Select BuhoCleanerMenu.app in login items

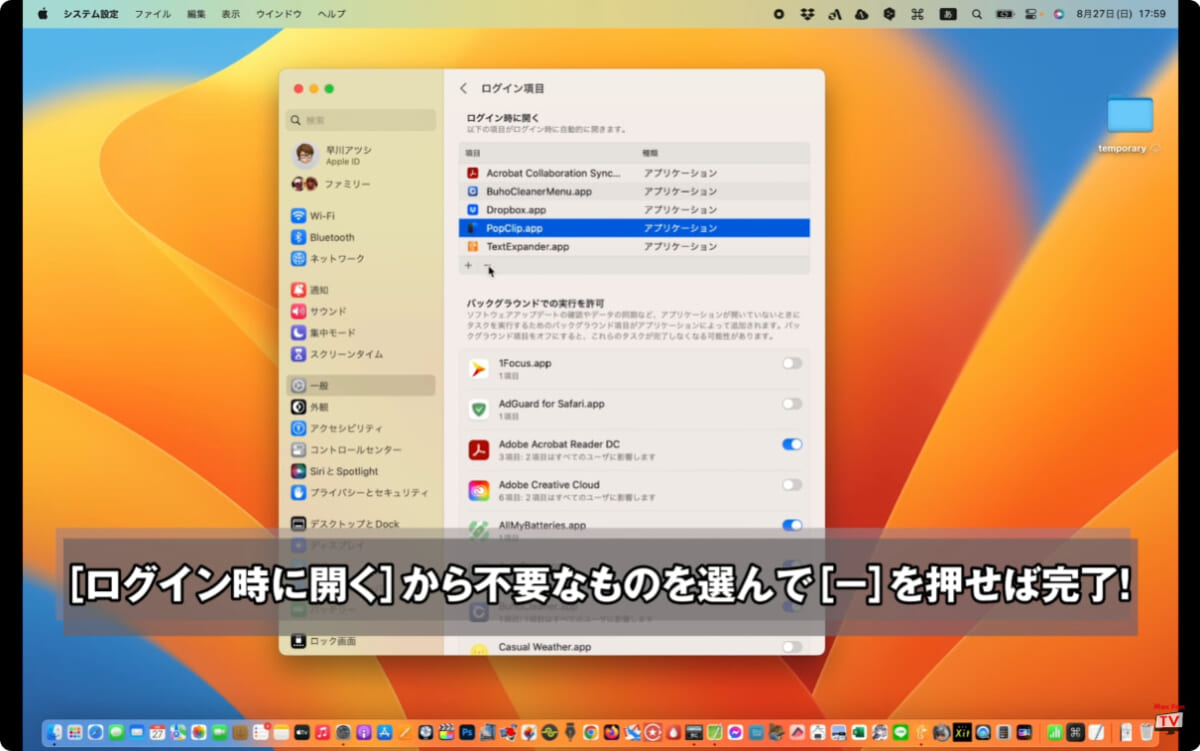click(634, 191)
